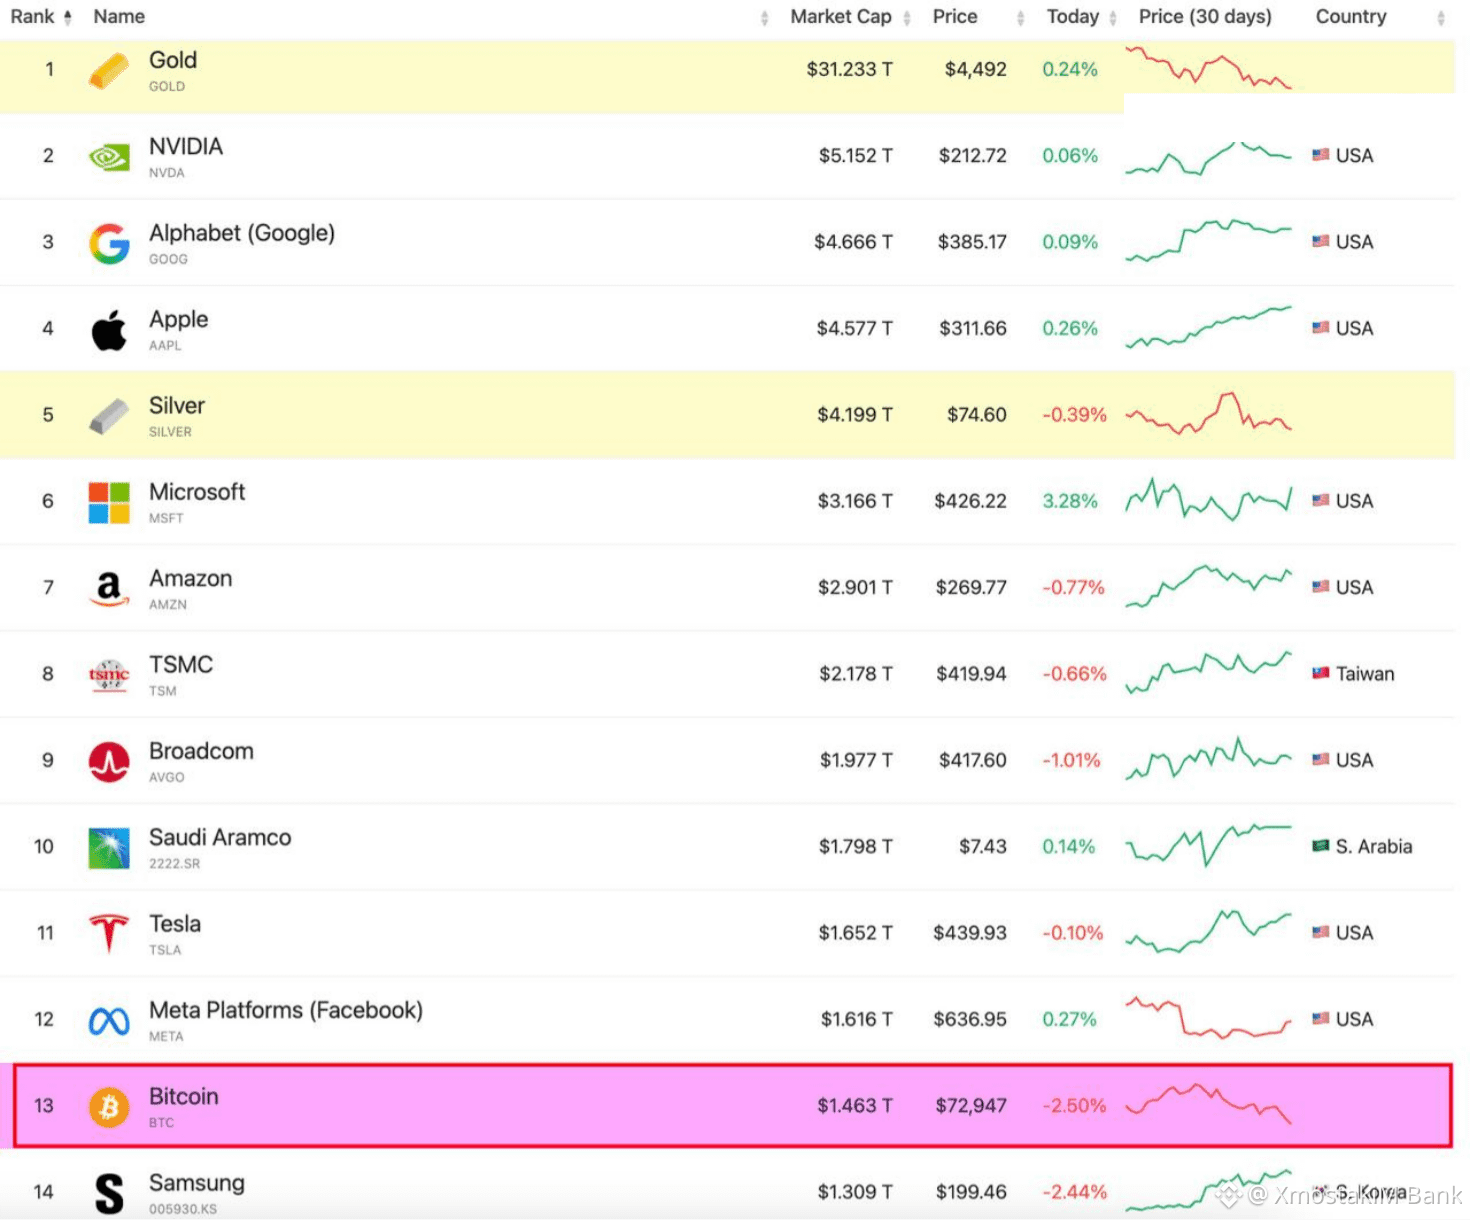Click the Tesla logo icon
The height and width of the screenshot is (1220, 1470).
pos(108,934)
